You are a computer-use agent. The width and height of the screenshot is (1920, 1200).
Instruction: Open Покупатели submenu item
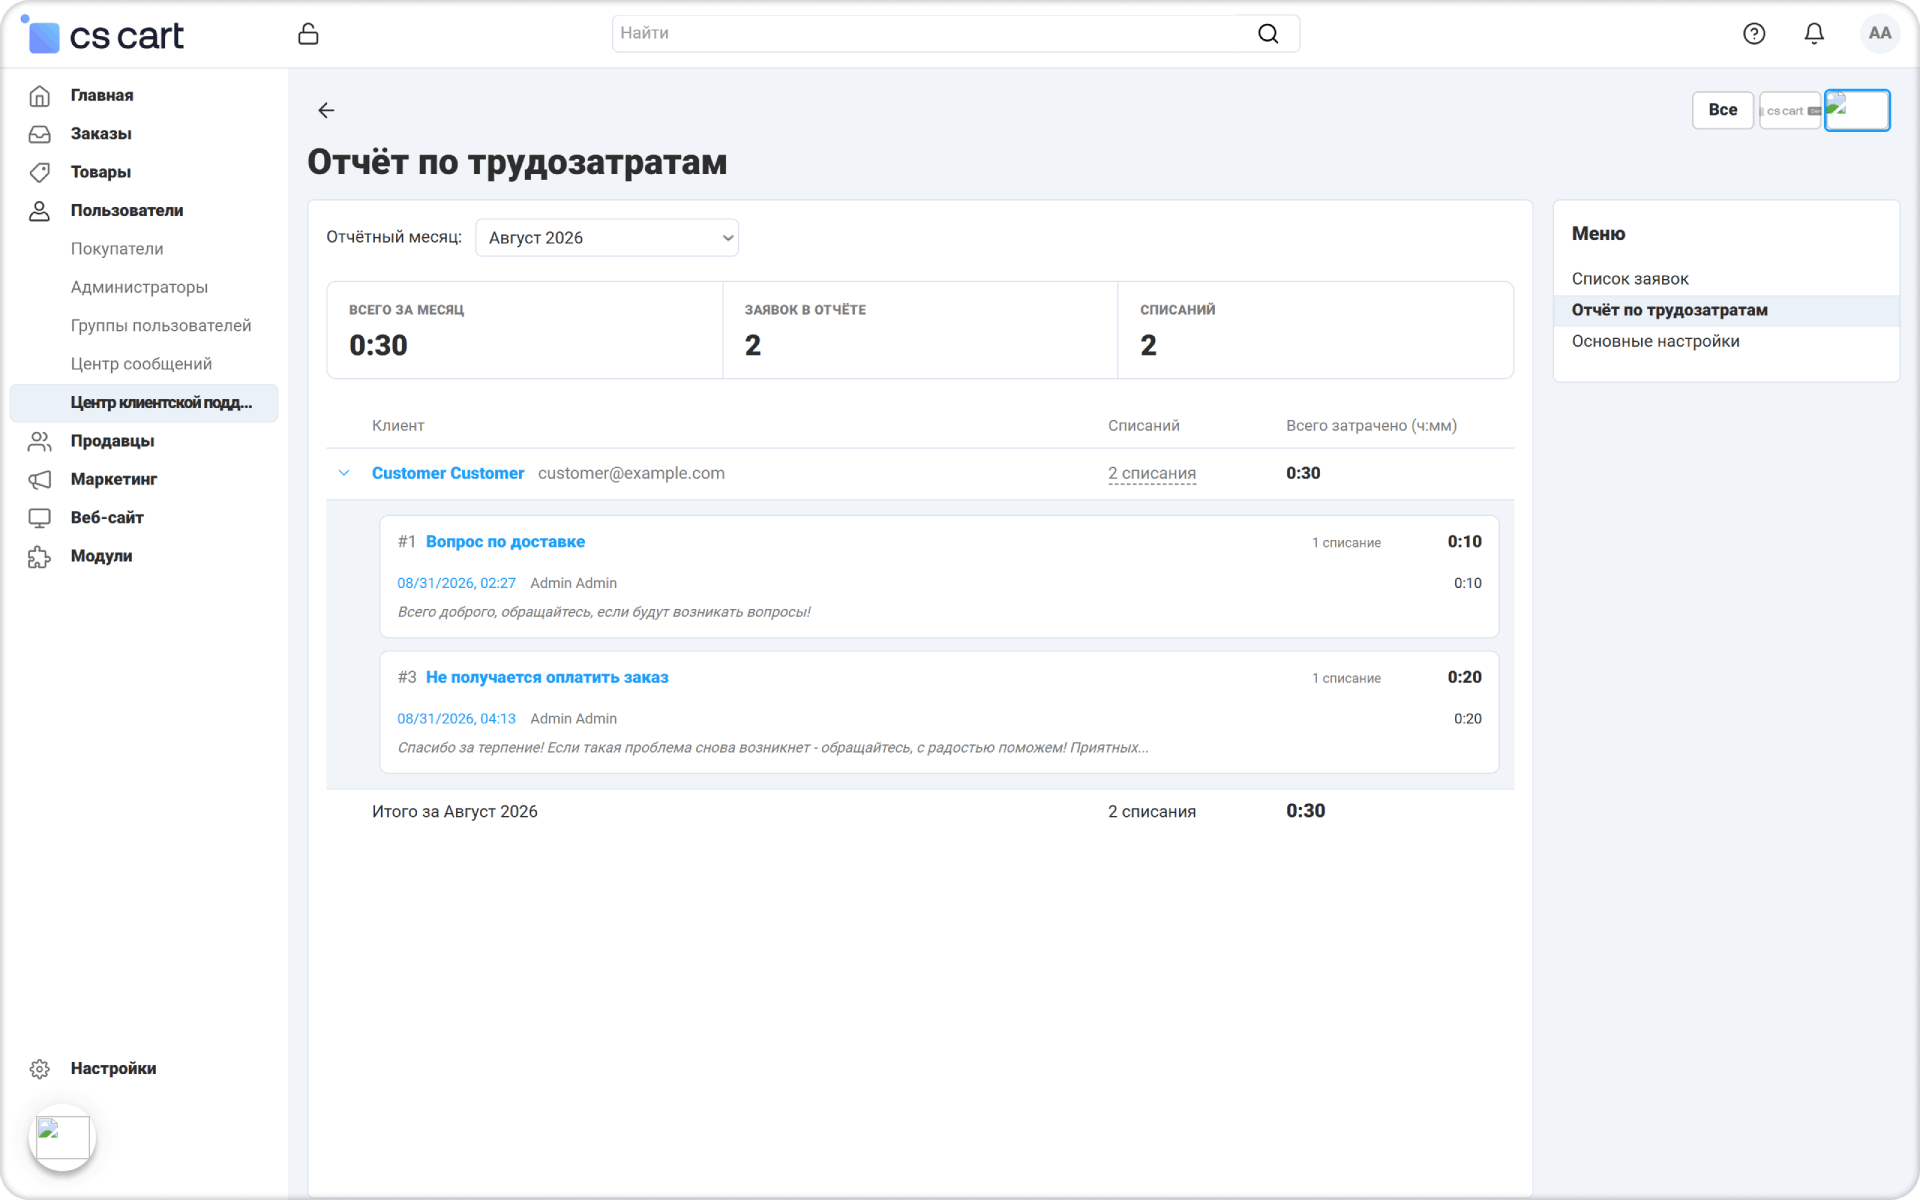(x=117, y=249)
